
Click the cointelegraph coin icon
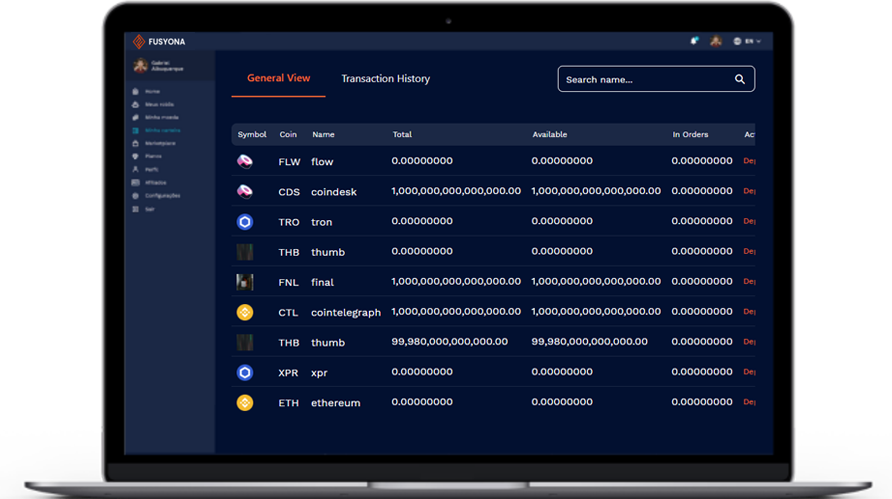coord(245,312)
